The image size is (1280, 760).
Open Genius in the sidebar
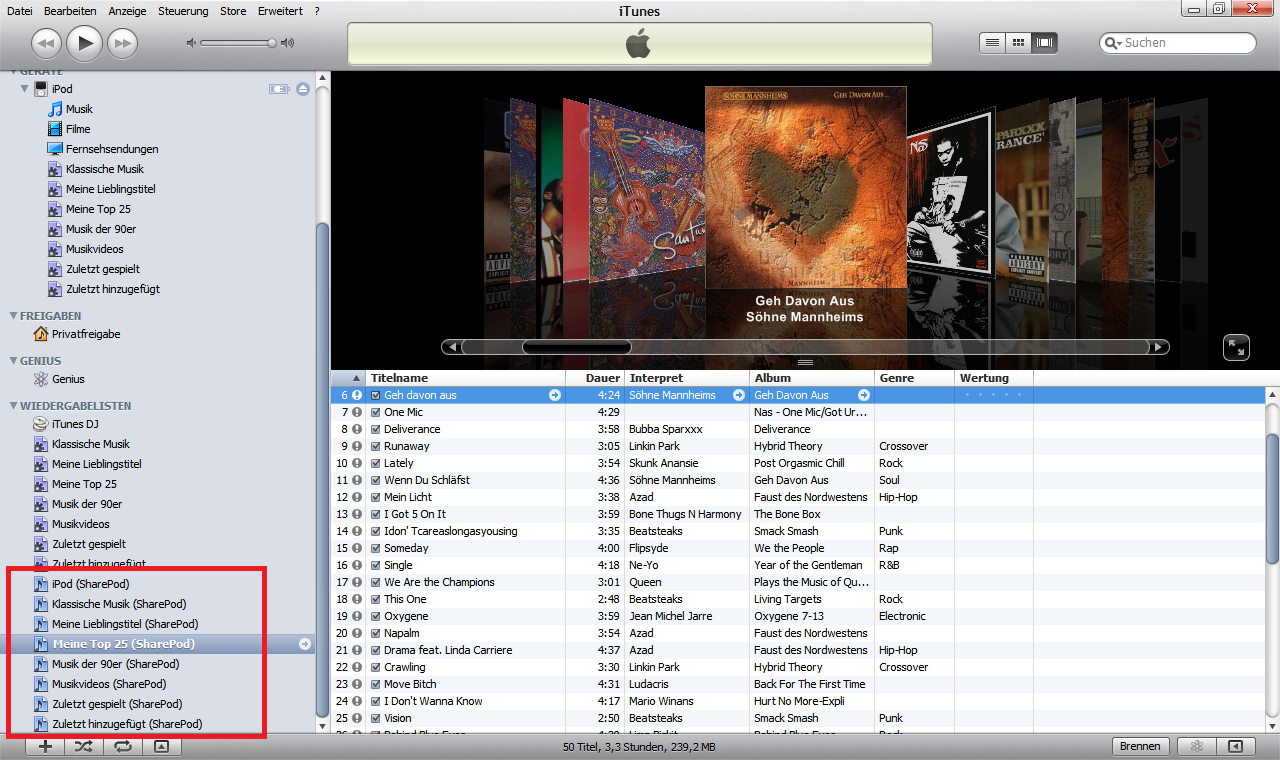coord(68,379)
